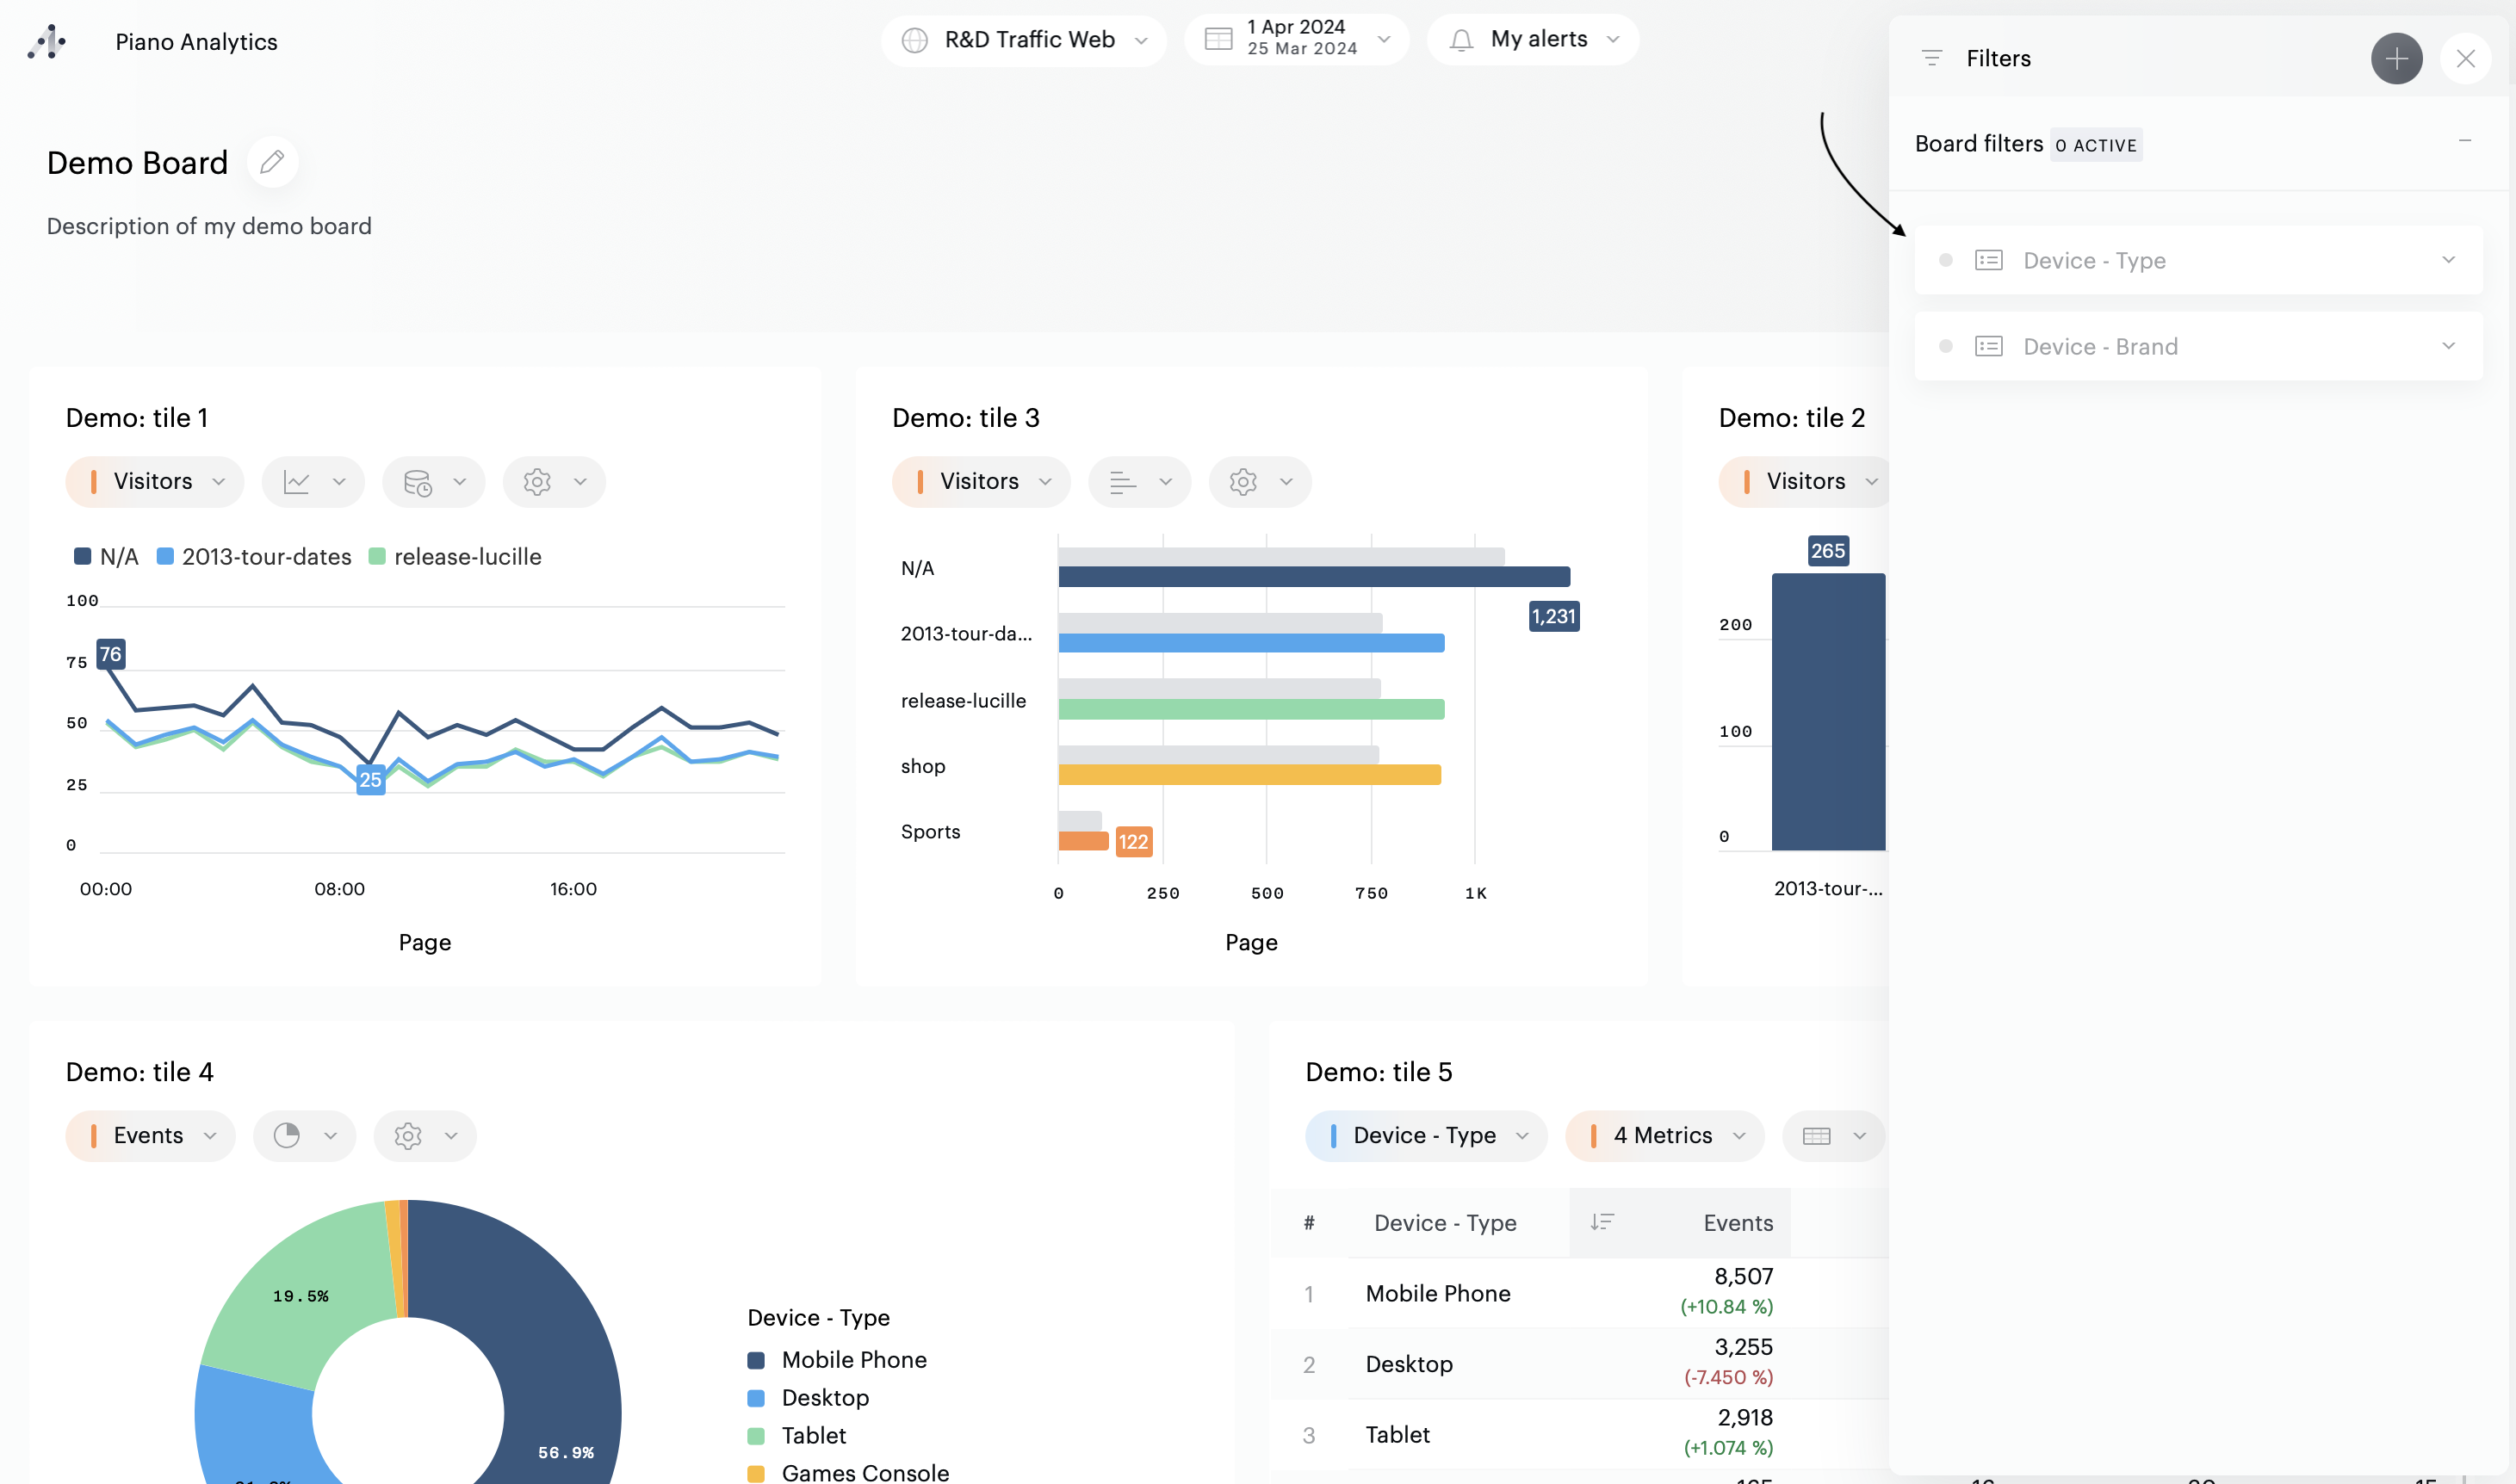Open the date range picker 1 Apr 2024
The width and height of the screenshot is (2516, 1484).
[x=1297, y=39]
